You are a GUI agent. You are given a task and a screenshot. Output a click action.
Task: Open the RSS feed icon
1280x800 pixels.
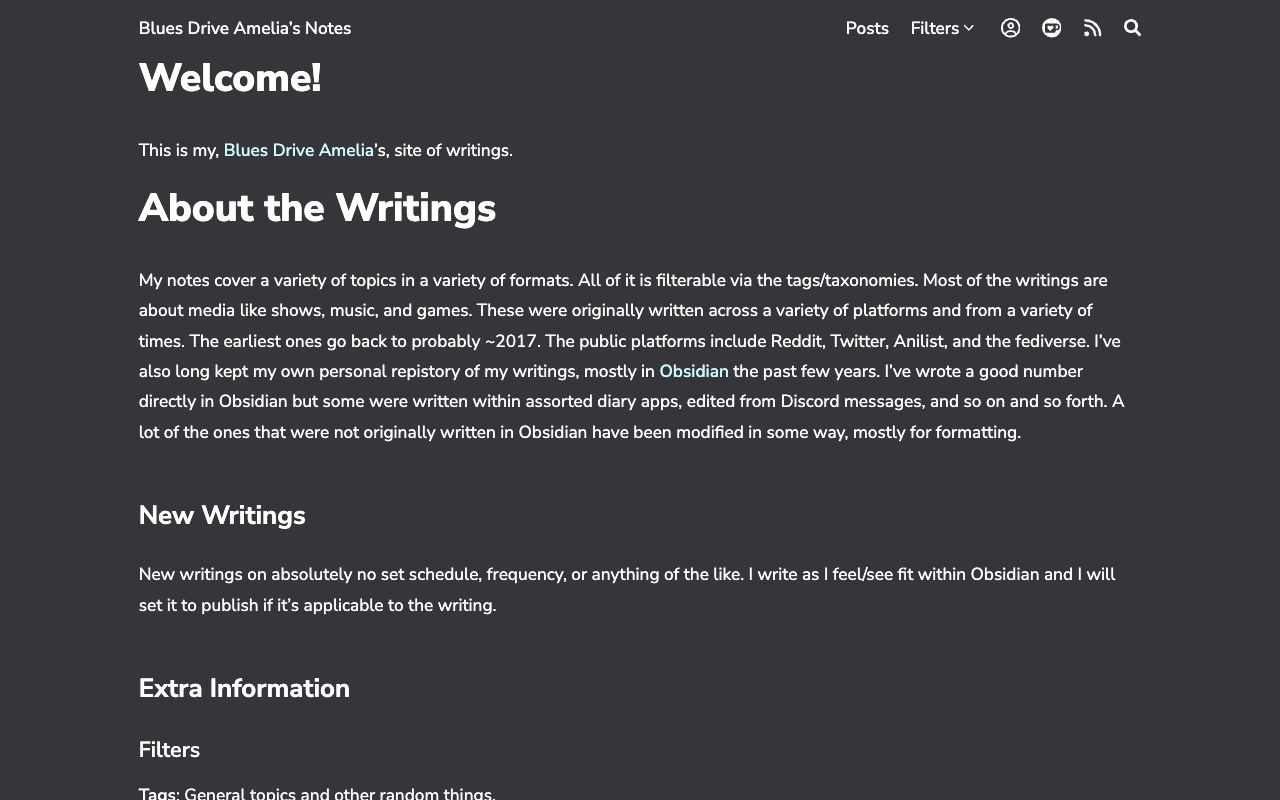1092,28
